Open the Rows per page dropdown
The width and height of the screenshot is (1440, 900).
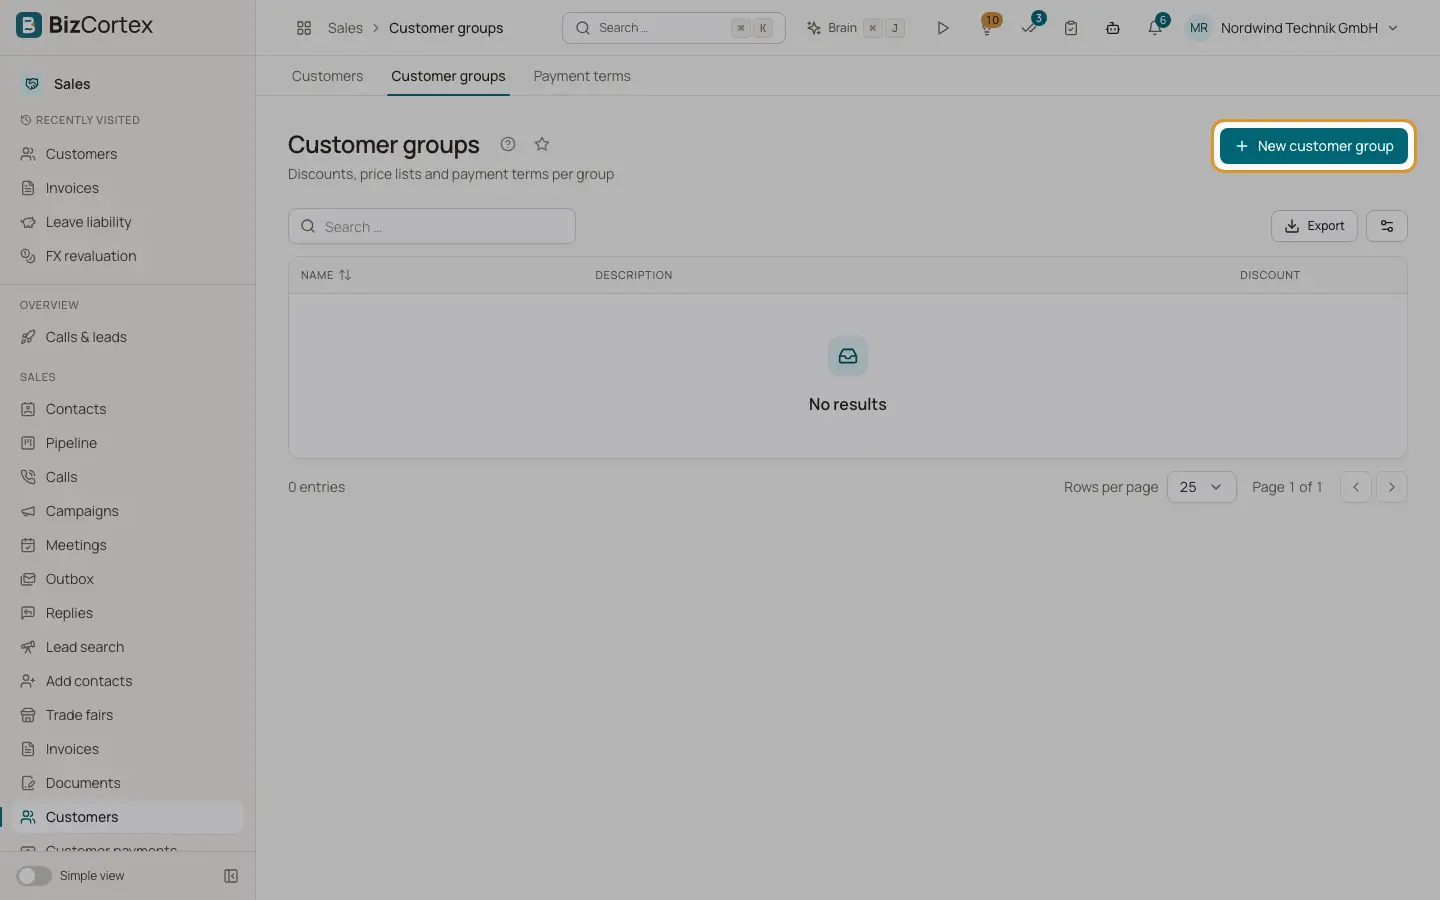pyautogui.click(x=1202, y=487)
